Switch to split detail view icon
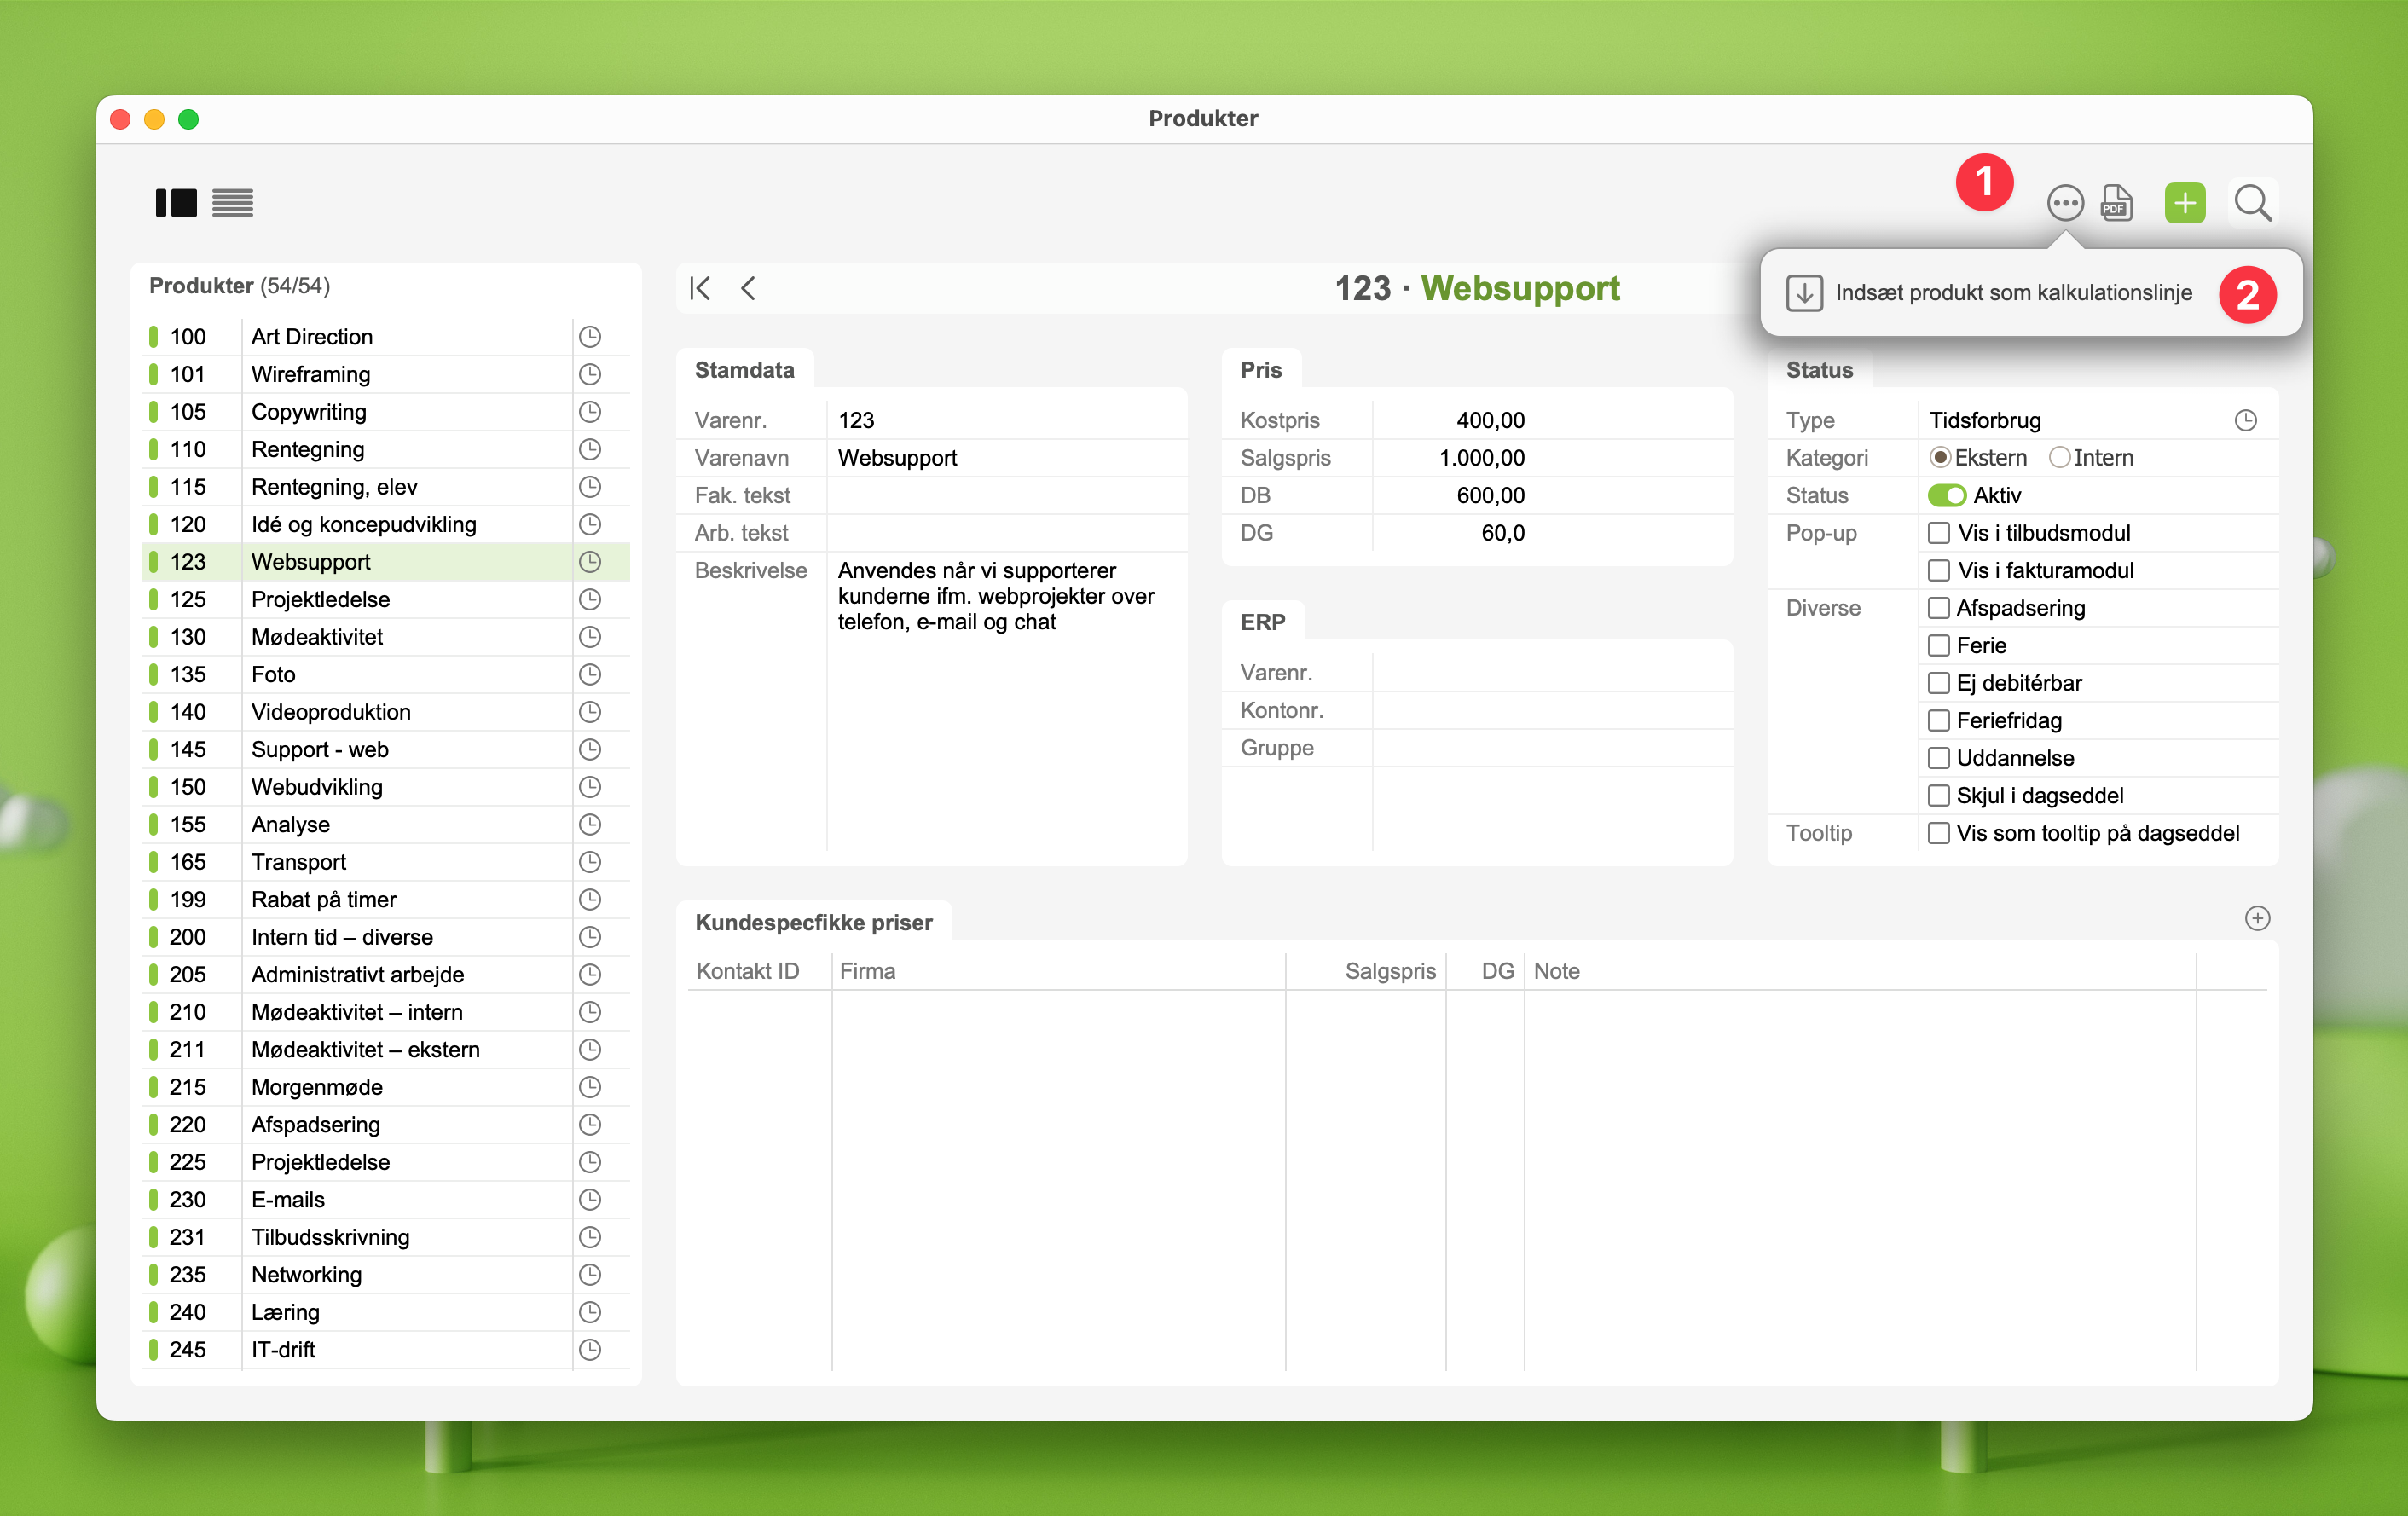Image resolution: width=2408 pixels, height=1516 pixels. [176, 203]
